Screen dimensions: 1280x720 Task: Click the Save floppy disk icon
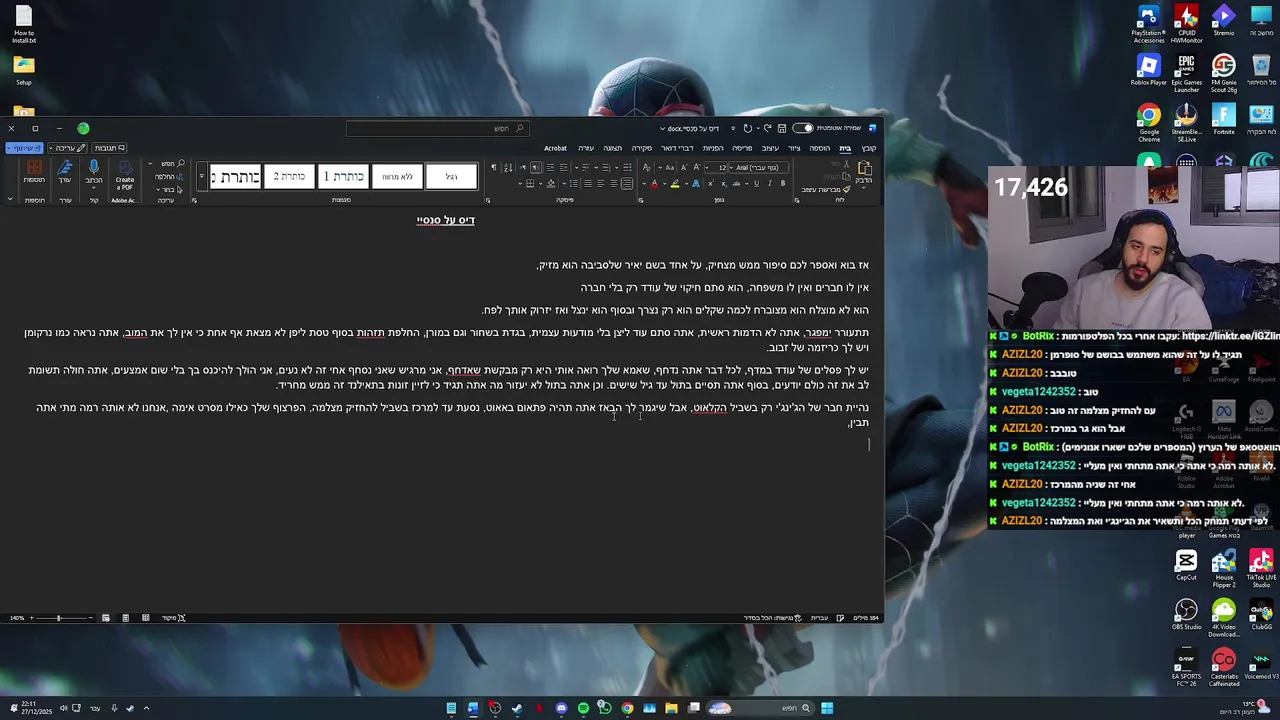782,128
